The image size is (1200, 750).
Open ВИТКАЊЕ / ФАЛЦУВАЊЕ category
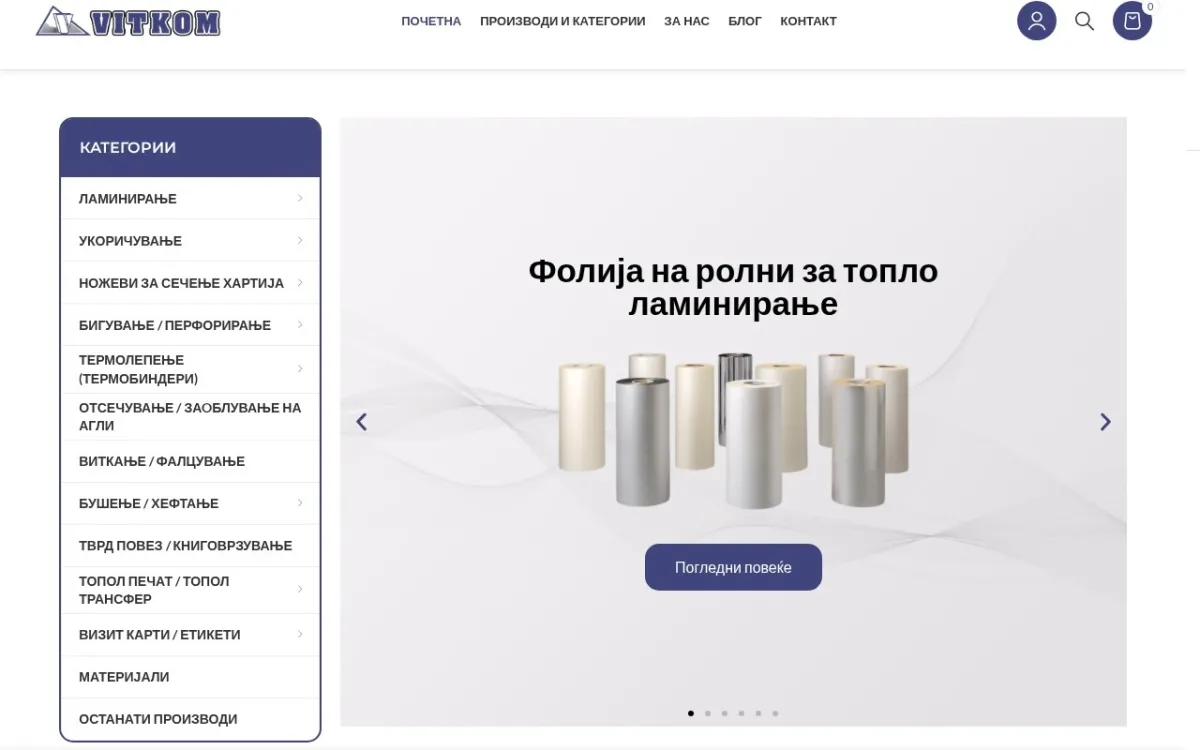[162, 461]
